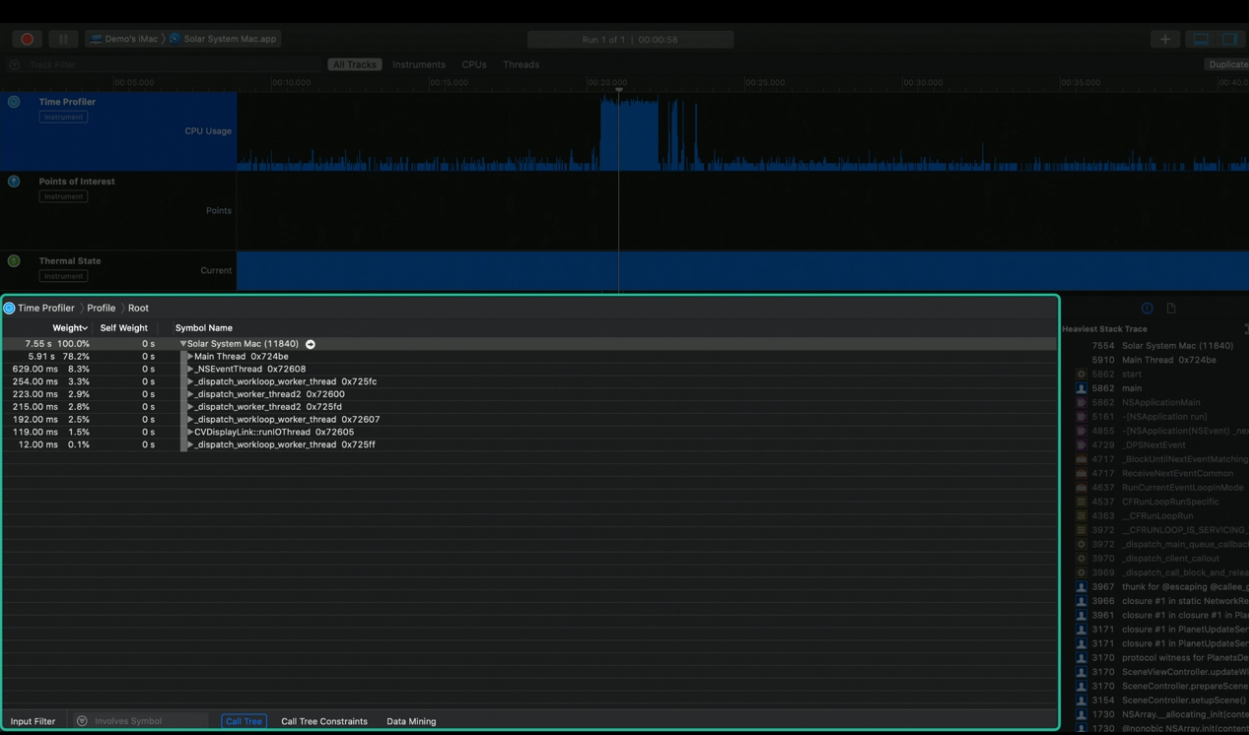Open Call Tree Constraints options
1249x735 pixels.
(324, 721)
